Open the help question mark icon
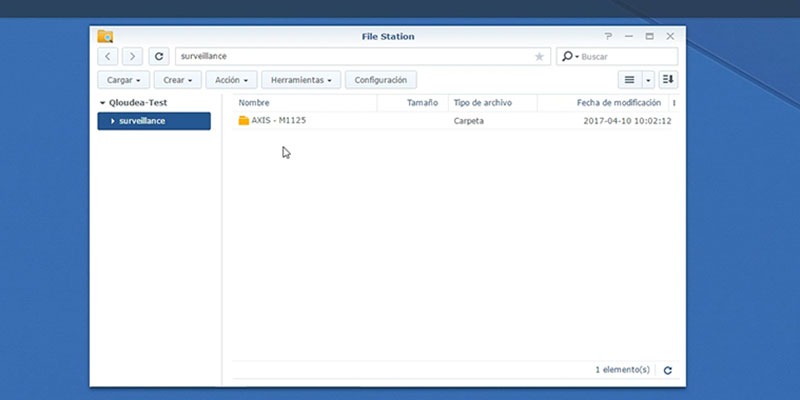This screenshot has height=400, width=800. coord(608,36)
